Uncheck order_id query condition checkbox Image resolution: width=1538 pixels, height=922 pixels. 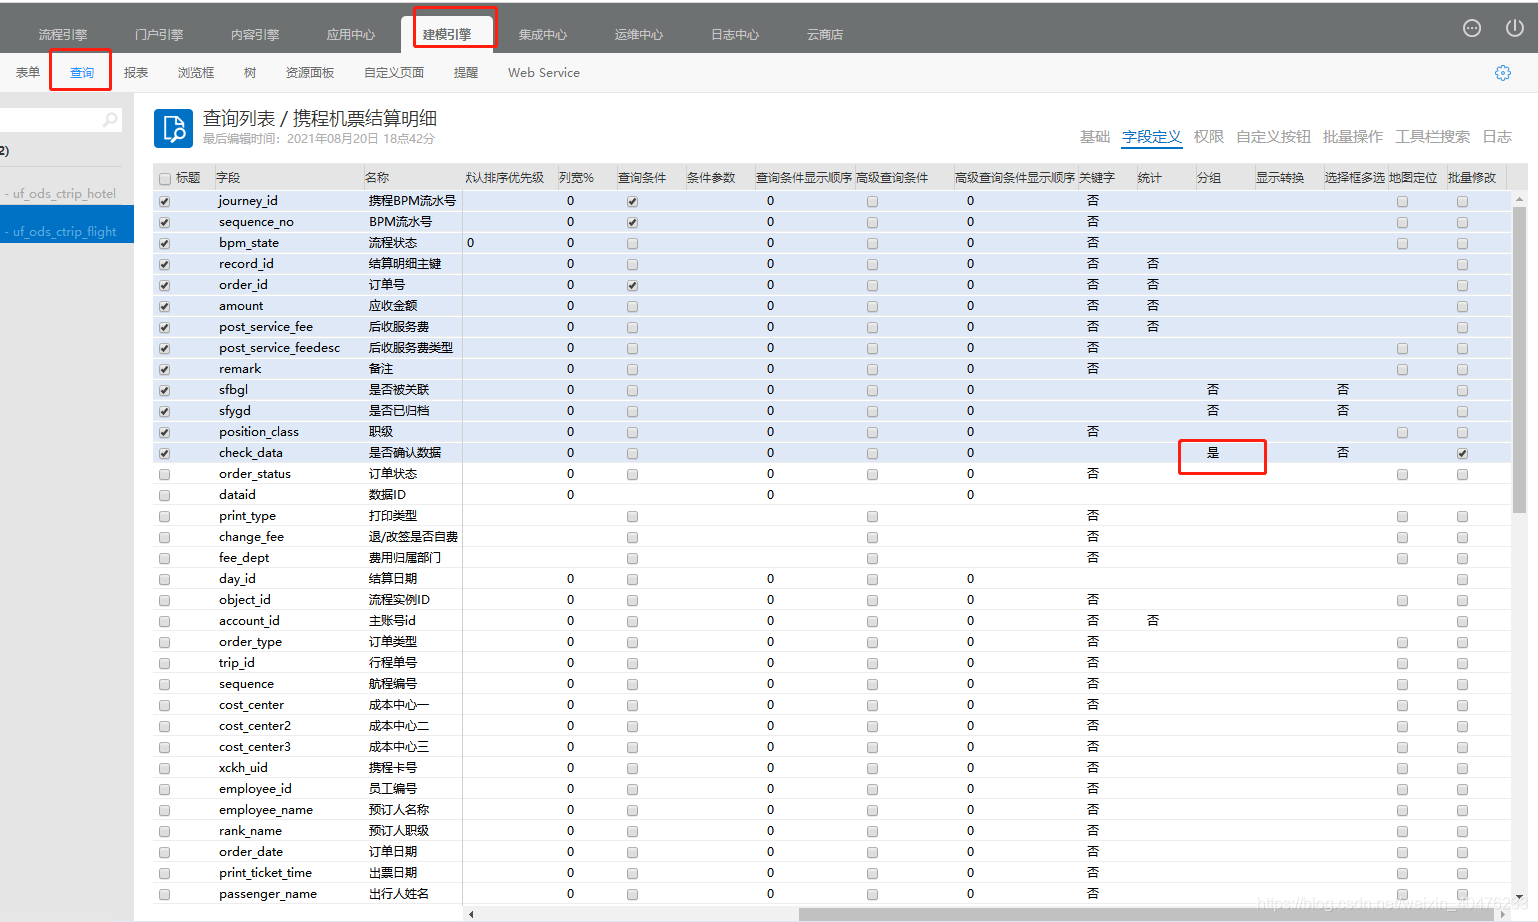(632, 285)
